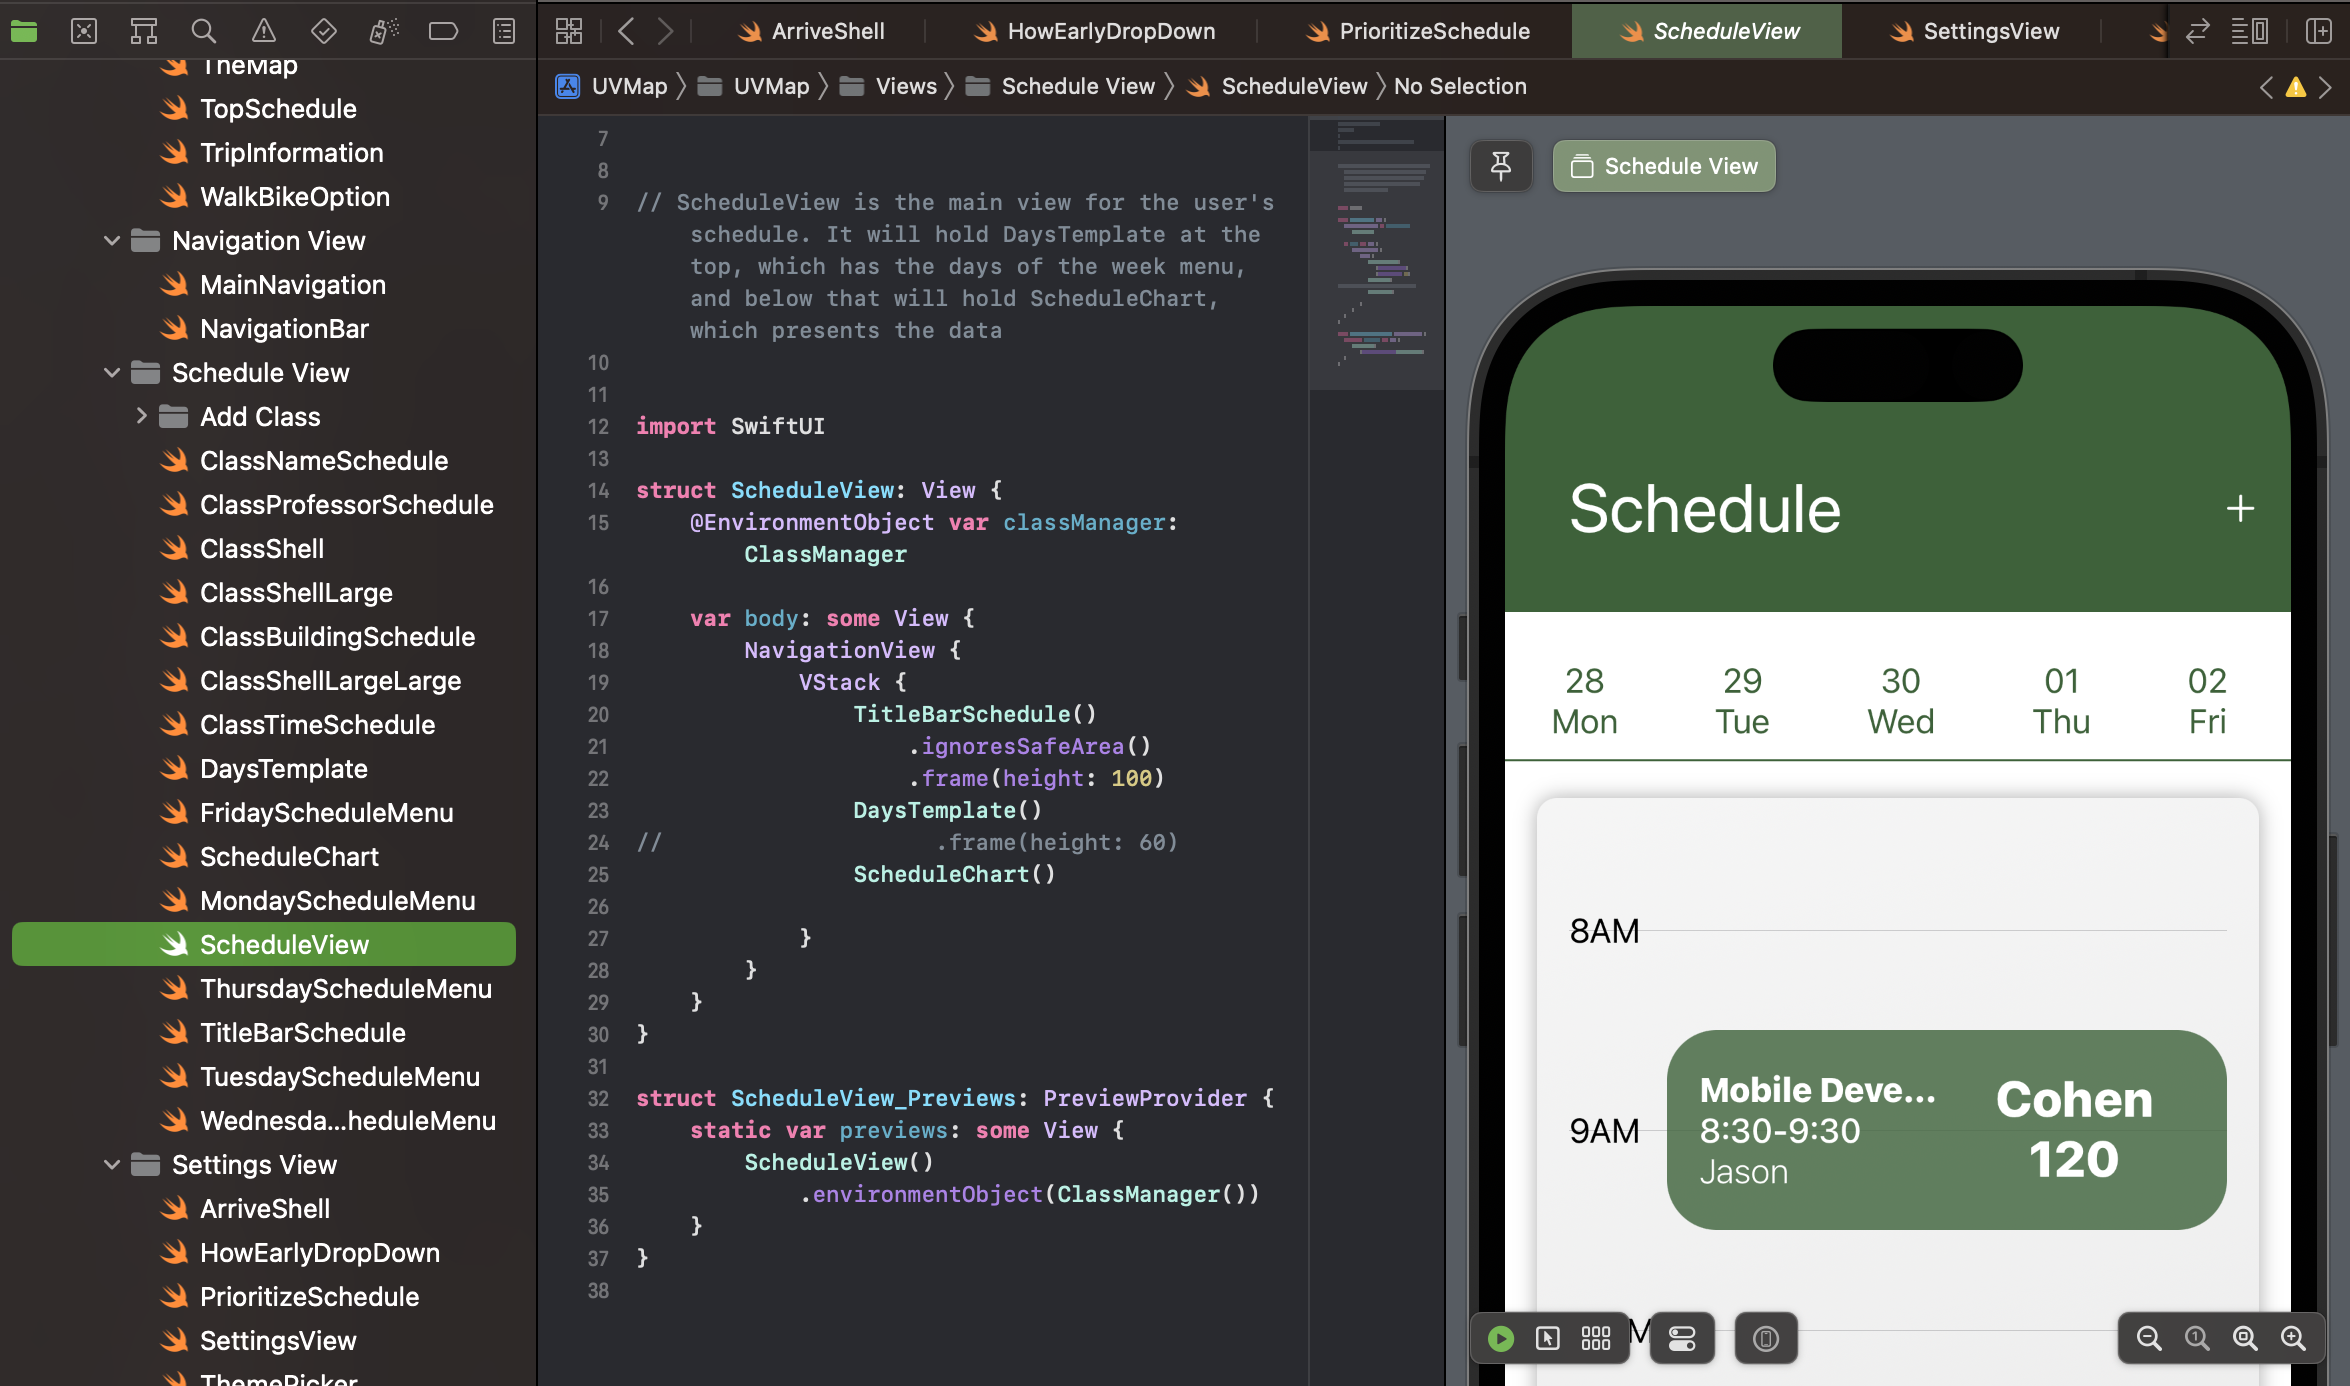Expand the Add Class folder

(x=141, y=416)
